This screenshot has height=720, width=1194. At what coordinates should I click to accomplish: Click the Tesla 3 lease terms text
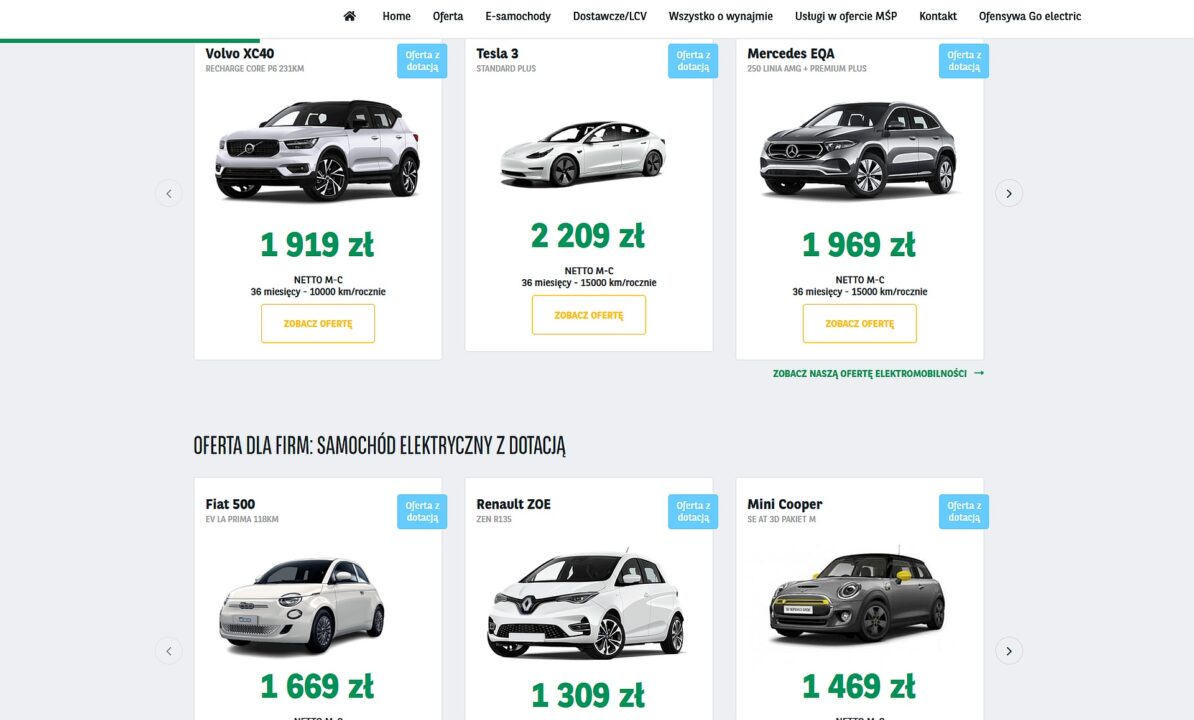[589, 282]
